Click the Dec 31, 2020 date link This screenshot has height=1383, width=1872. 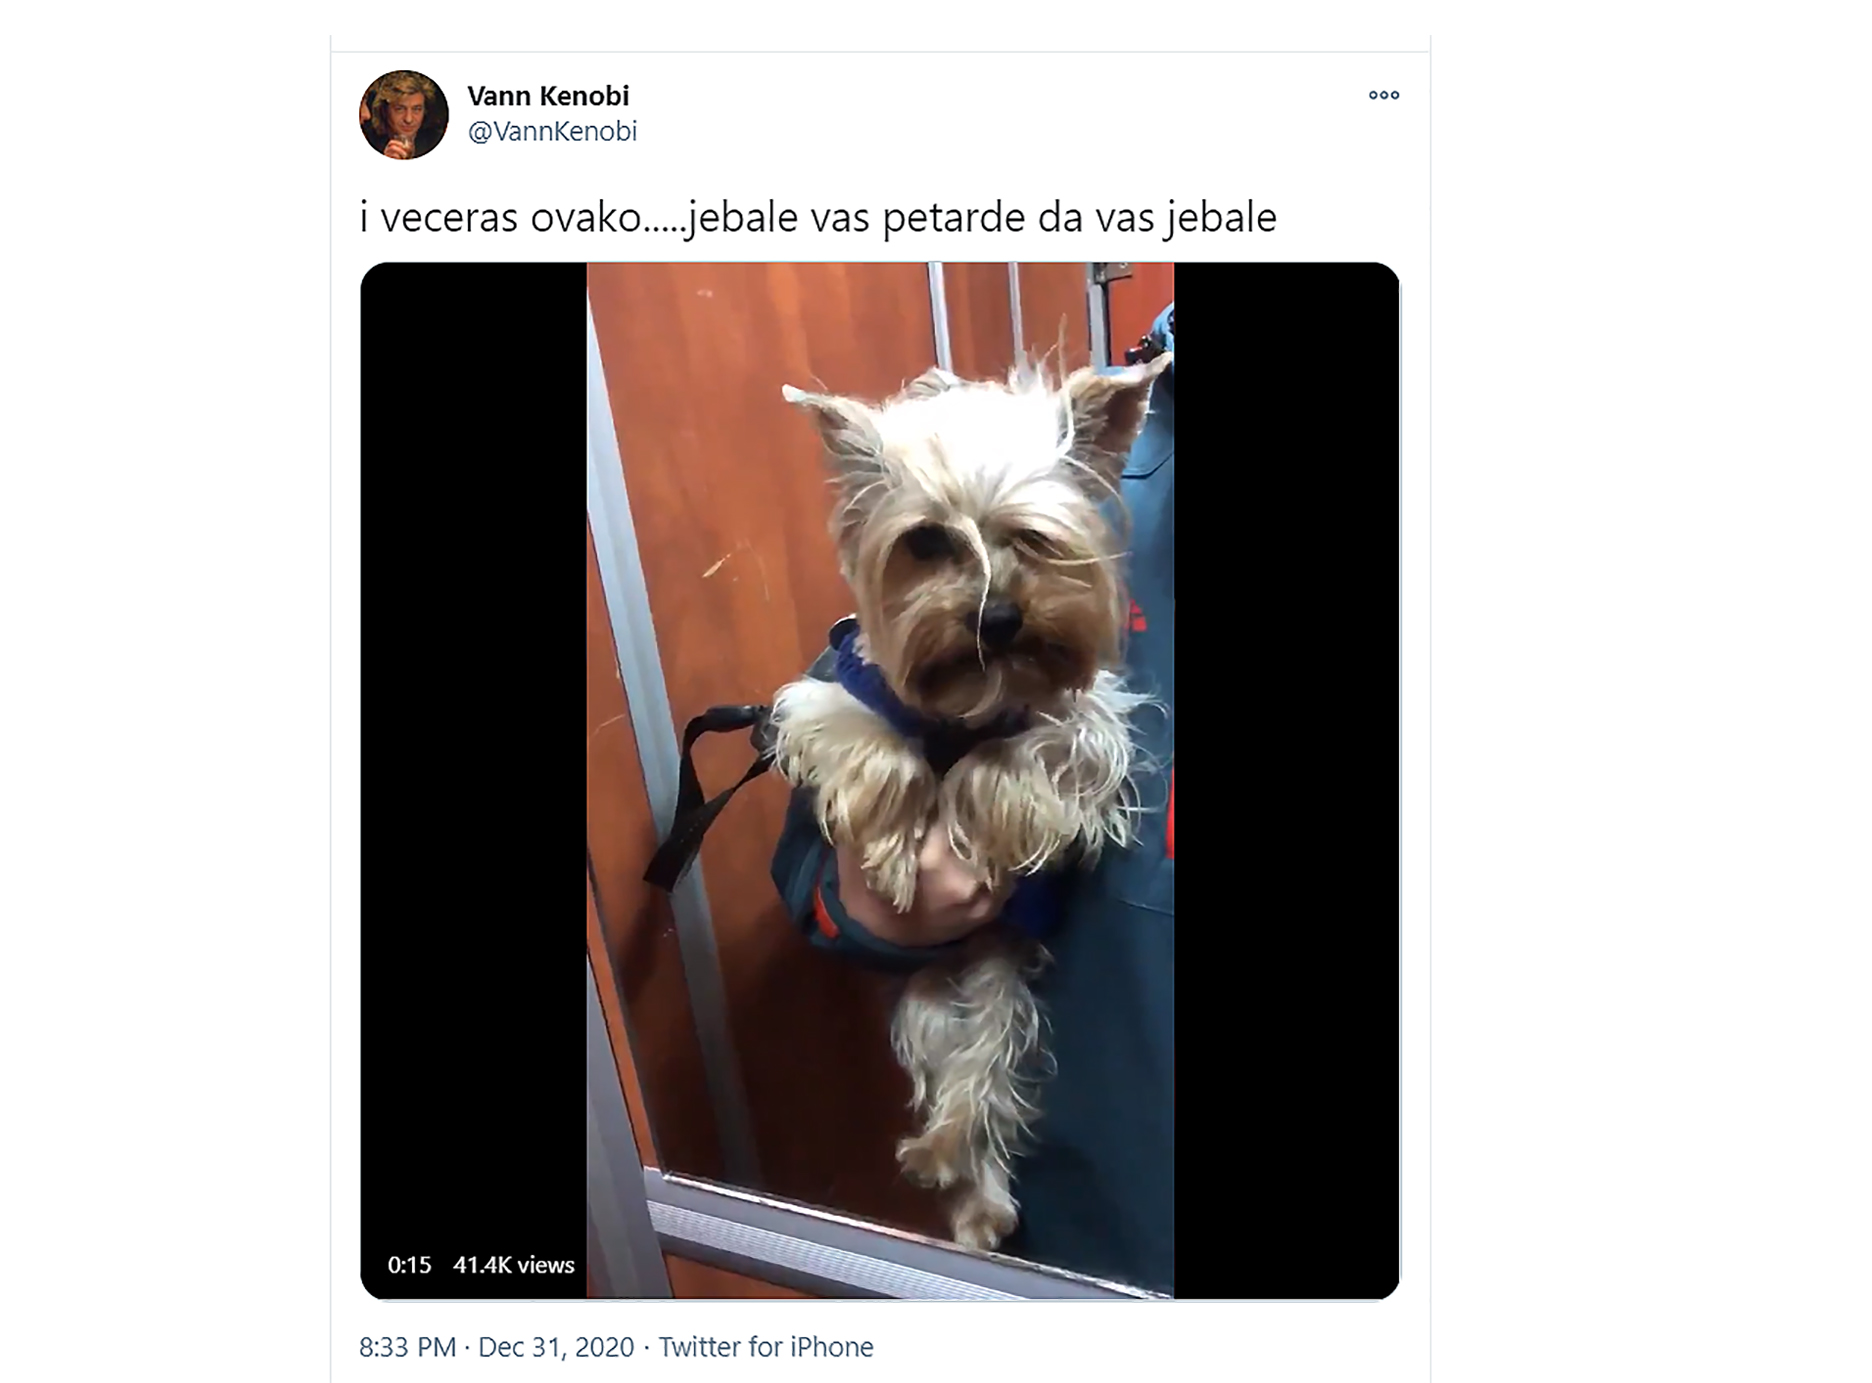556,1347
